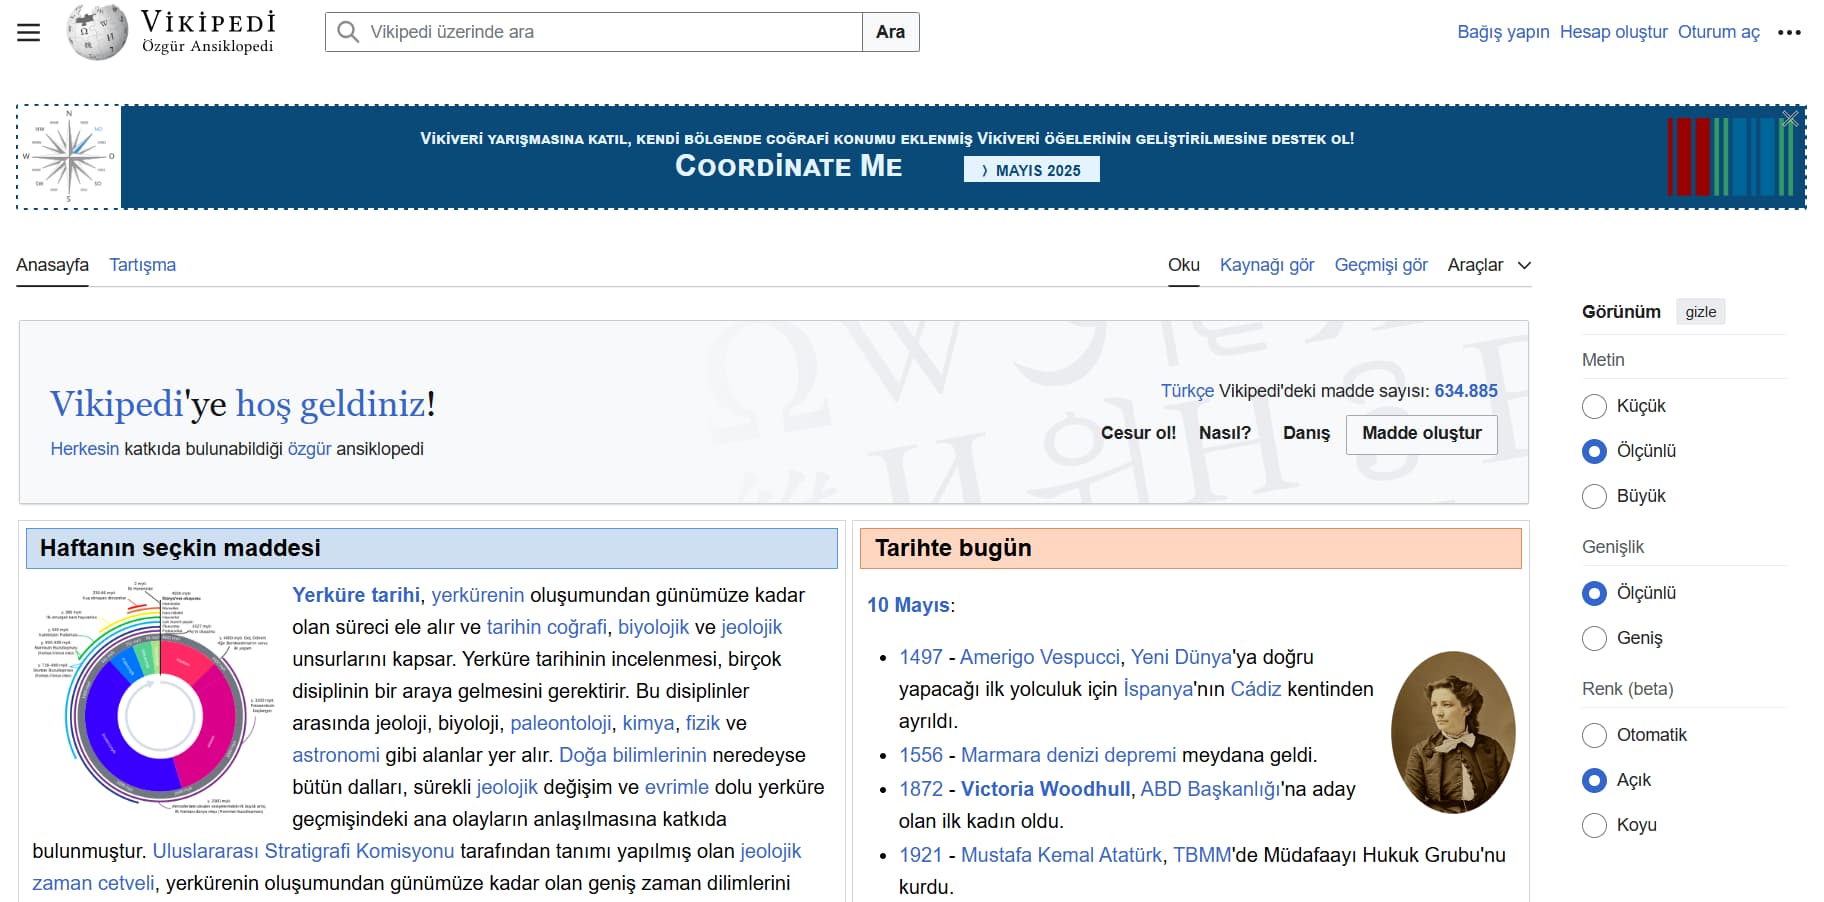
Task: Select Geniş width option
Action: (1594, 638)
